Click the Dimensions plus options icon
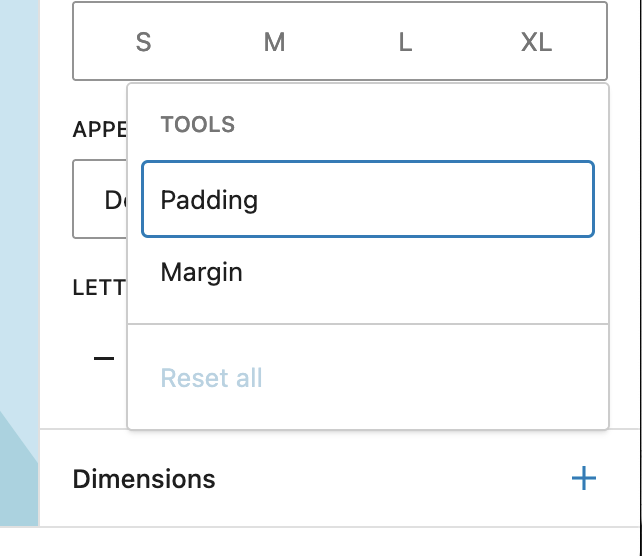Image resolution: width=642 pixels, height=556 pixels. 583,478
